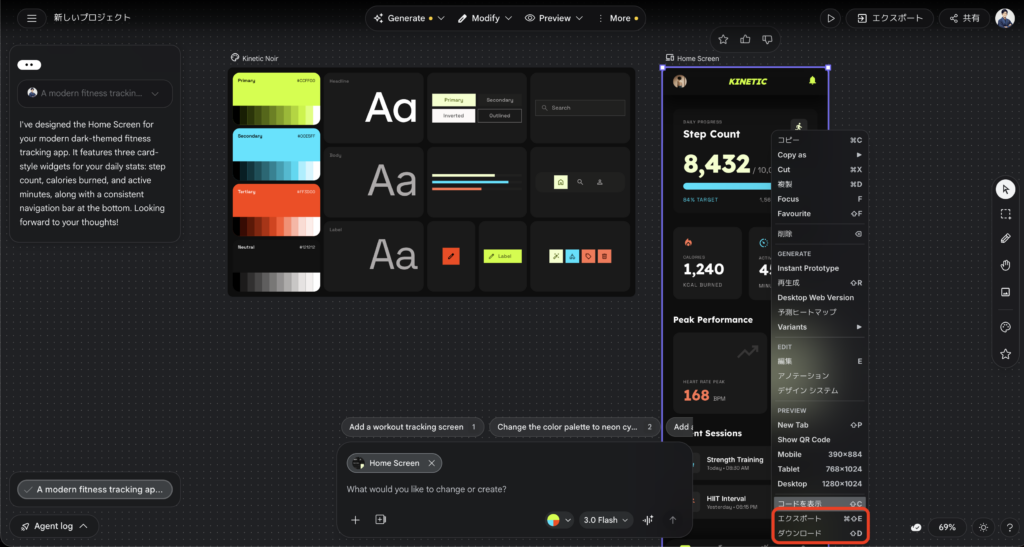Switch to the hand pan tool
Viewport: 1024px width, 547px height.
(x=1005, y=265)
